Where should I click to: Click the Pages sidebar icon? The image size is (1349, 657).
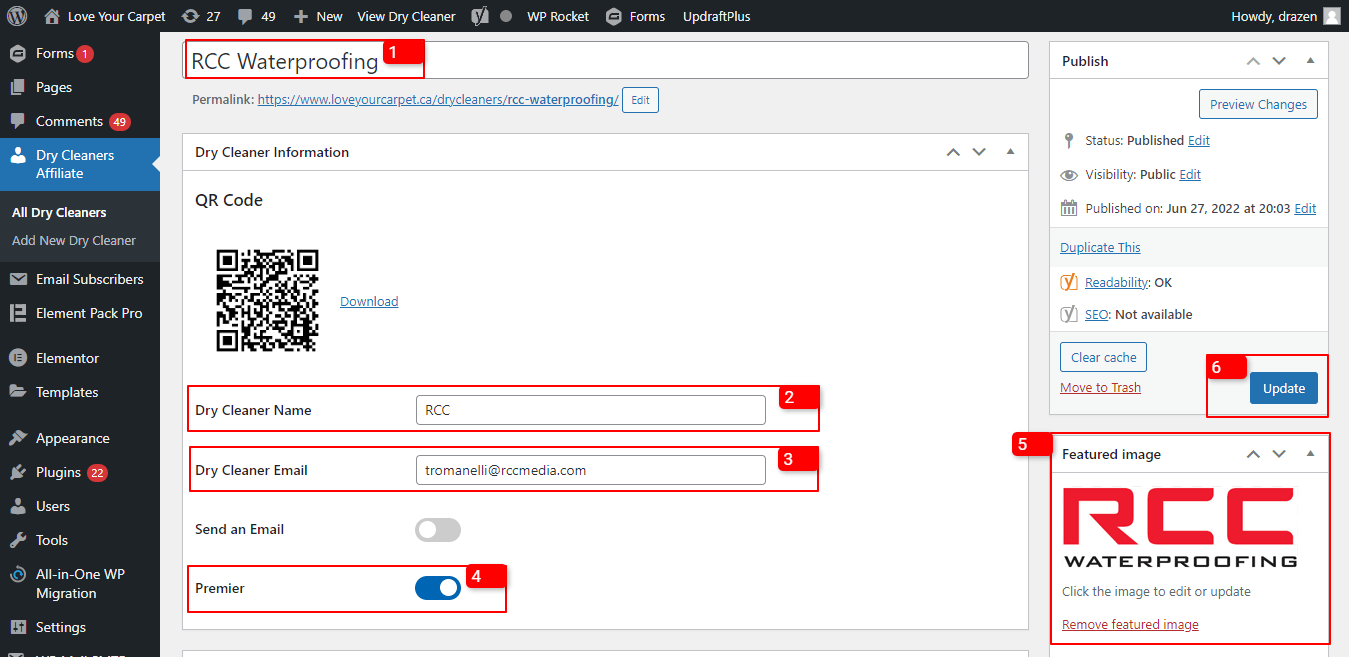(18, 87)
